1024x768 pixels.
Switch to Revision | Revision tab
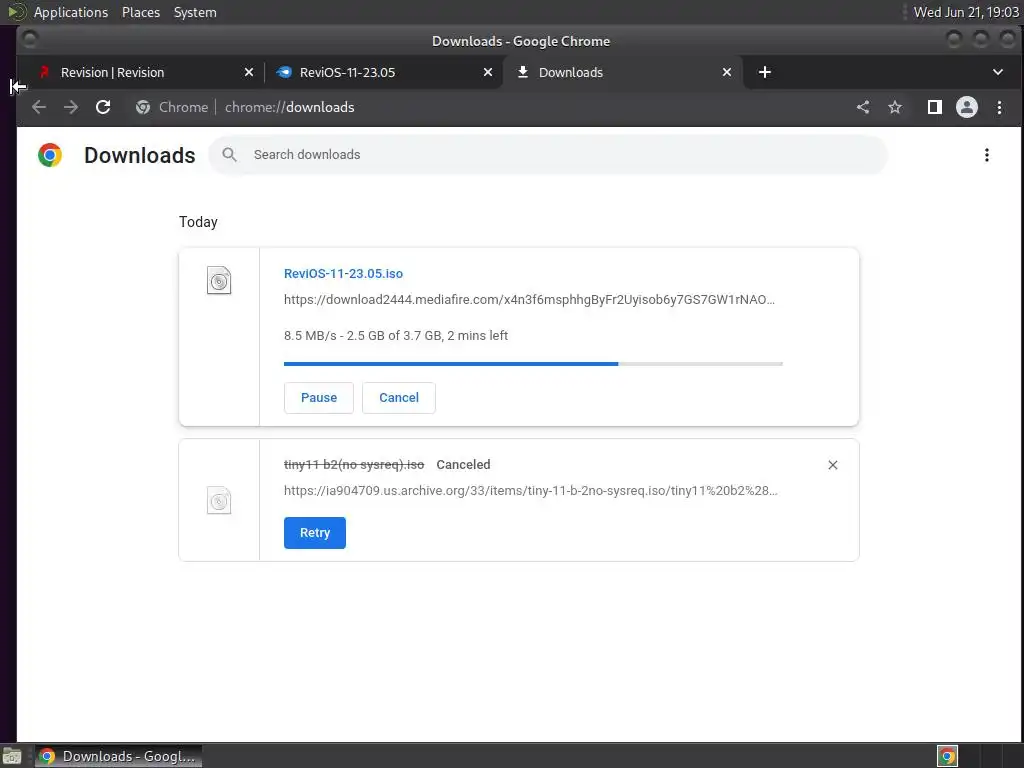pyautogui.click(x=138, y=72)
